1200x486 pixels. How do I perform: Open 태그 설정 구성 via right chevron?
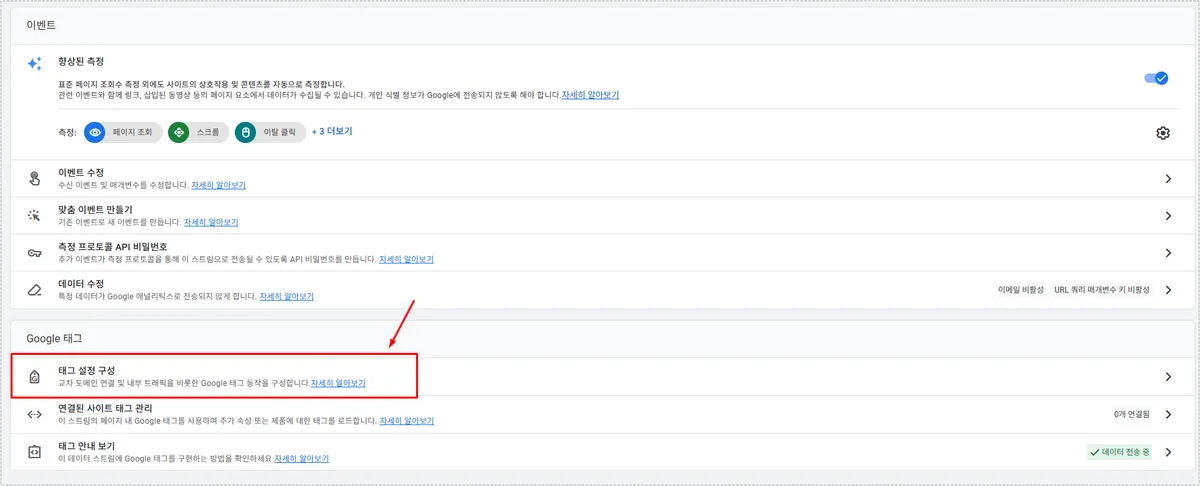coord(1167,377)
